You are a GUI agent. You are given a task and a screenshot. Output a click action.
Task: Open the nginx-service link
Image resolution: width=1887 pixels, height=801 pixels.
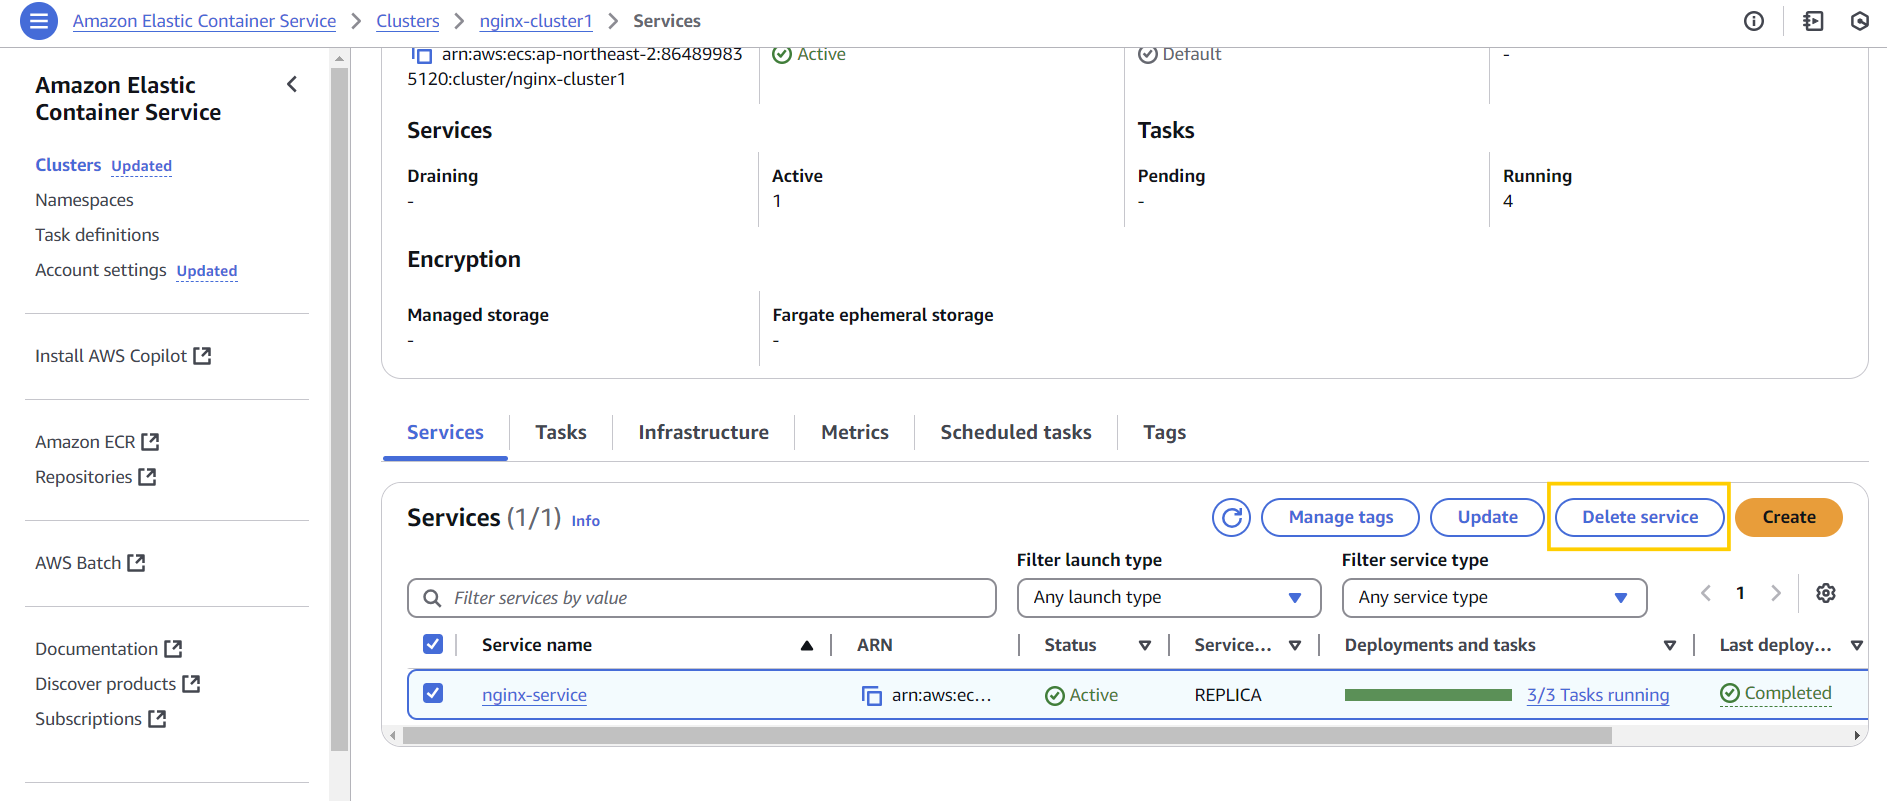tap(534, 695)
